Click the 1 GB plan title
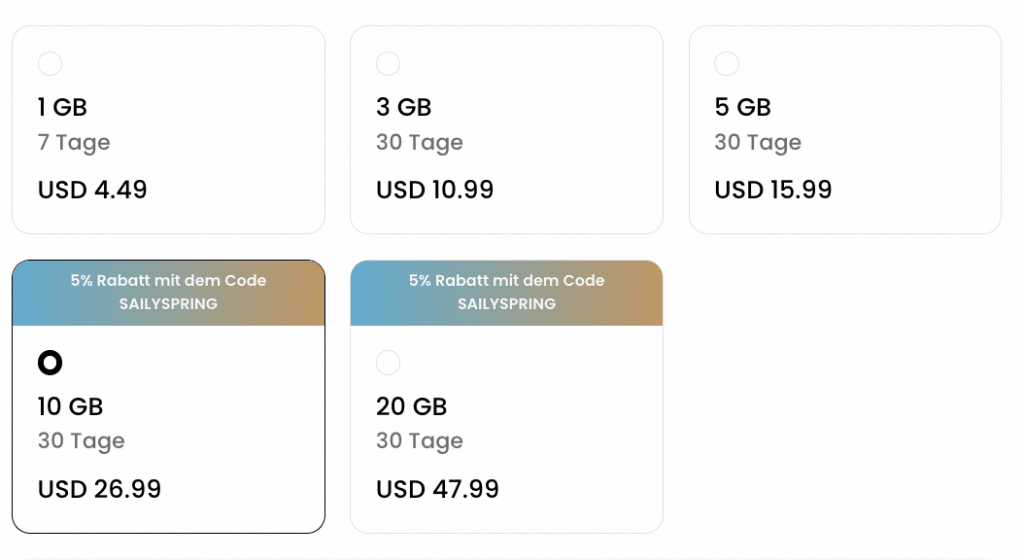 pos(62,107)
